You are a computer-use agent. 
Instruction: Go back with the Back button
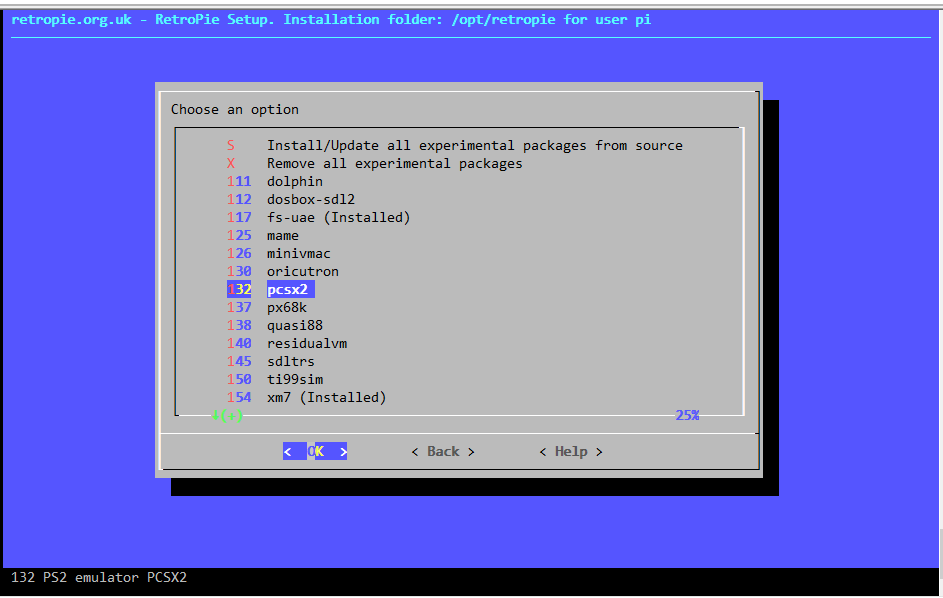click(x=443, y=451)
